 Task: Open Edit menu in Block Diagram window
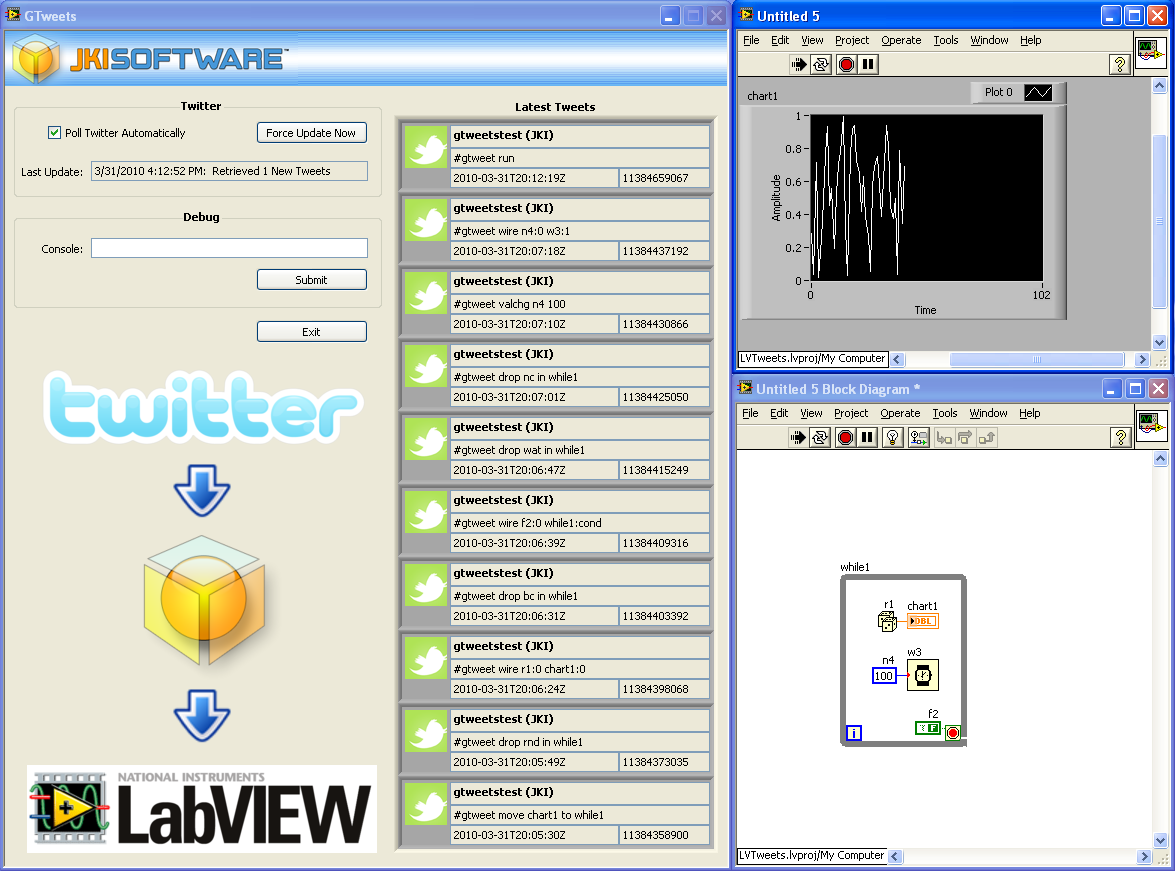pos(779,414)
